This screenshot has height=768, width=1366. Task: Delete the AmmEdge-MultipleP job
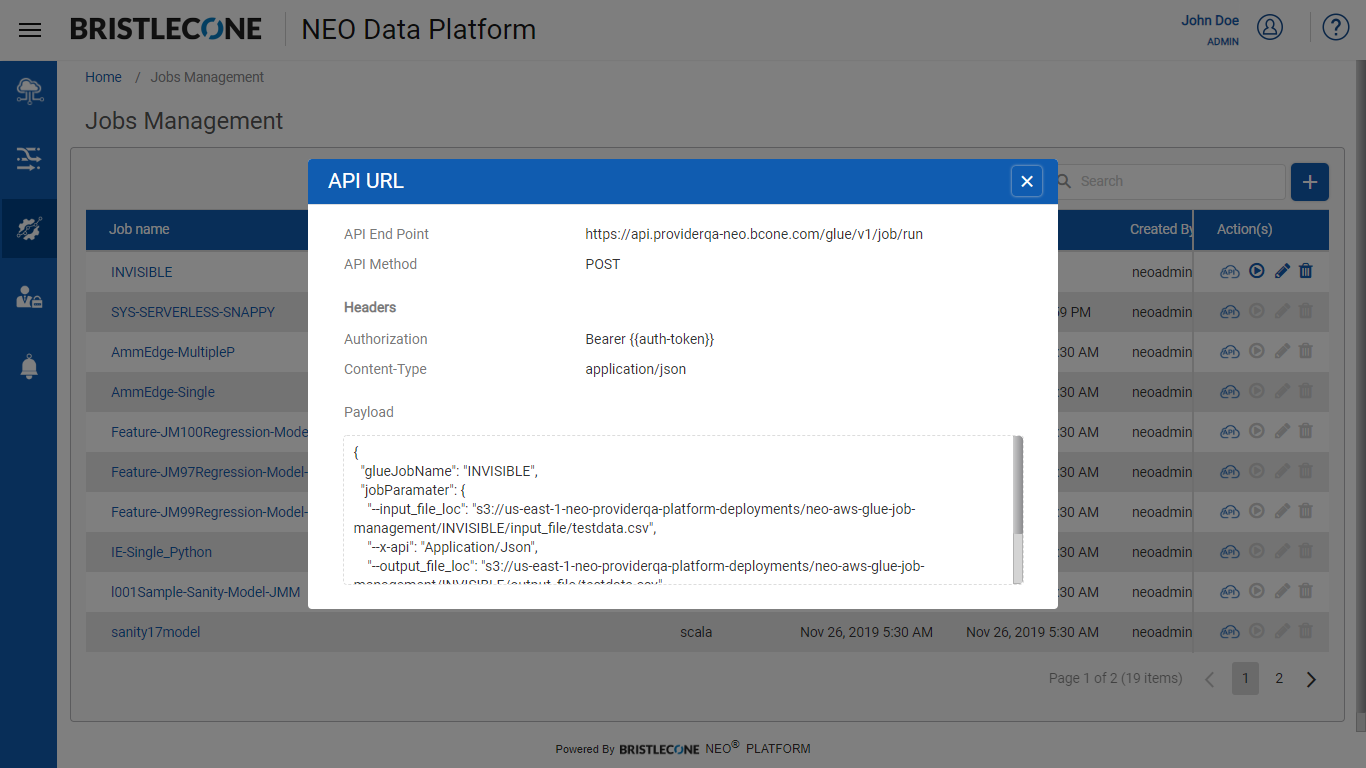coord(1305,351)
